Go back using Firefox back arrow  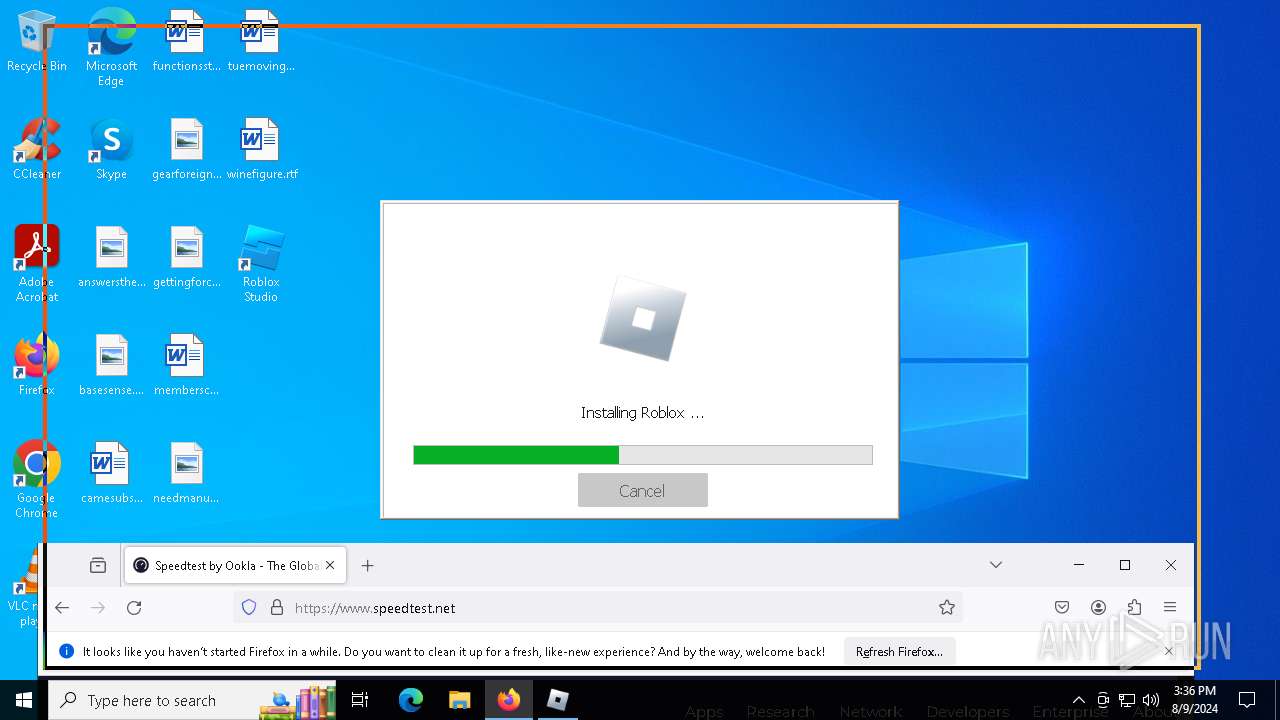coord(62,607)
